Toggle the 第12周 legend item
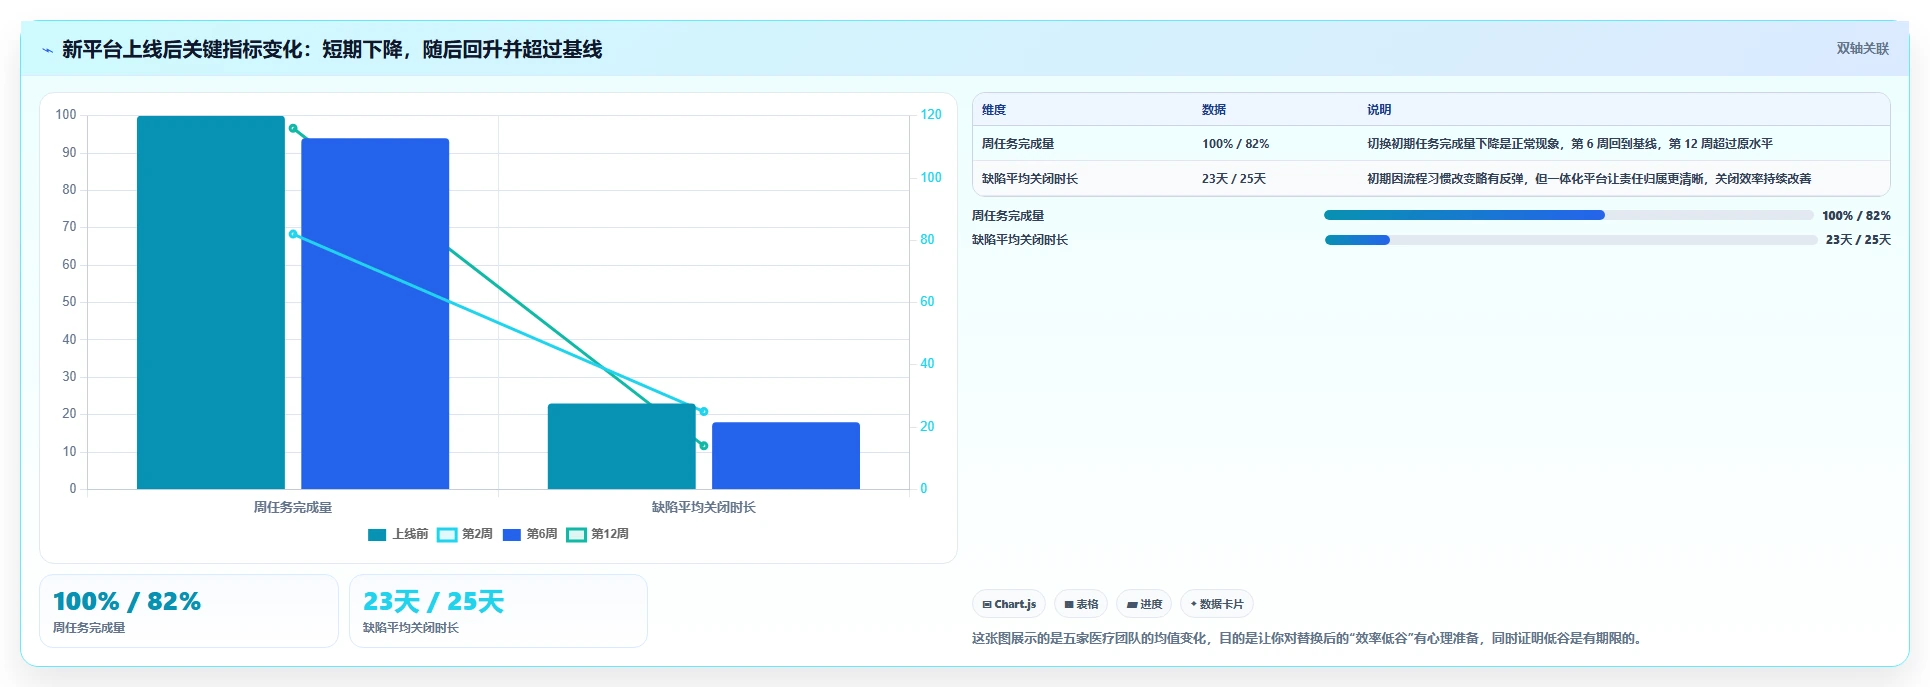1930x687 pixels. [x=598, y=534]
